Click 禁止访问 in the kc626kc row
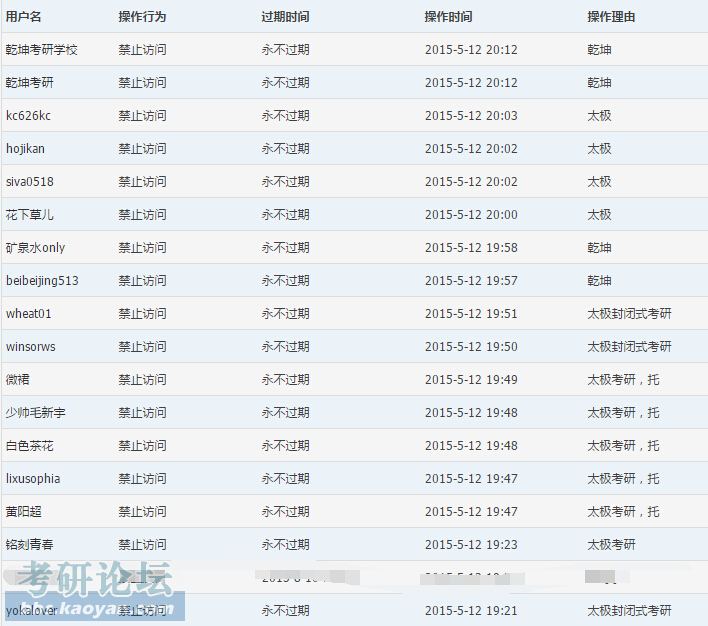Viewport: 708px width, 626px height. click(x=142, y=116)
